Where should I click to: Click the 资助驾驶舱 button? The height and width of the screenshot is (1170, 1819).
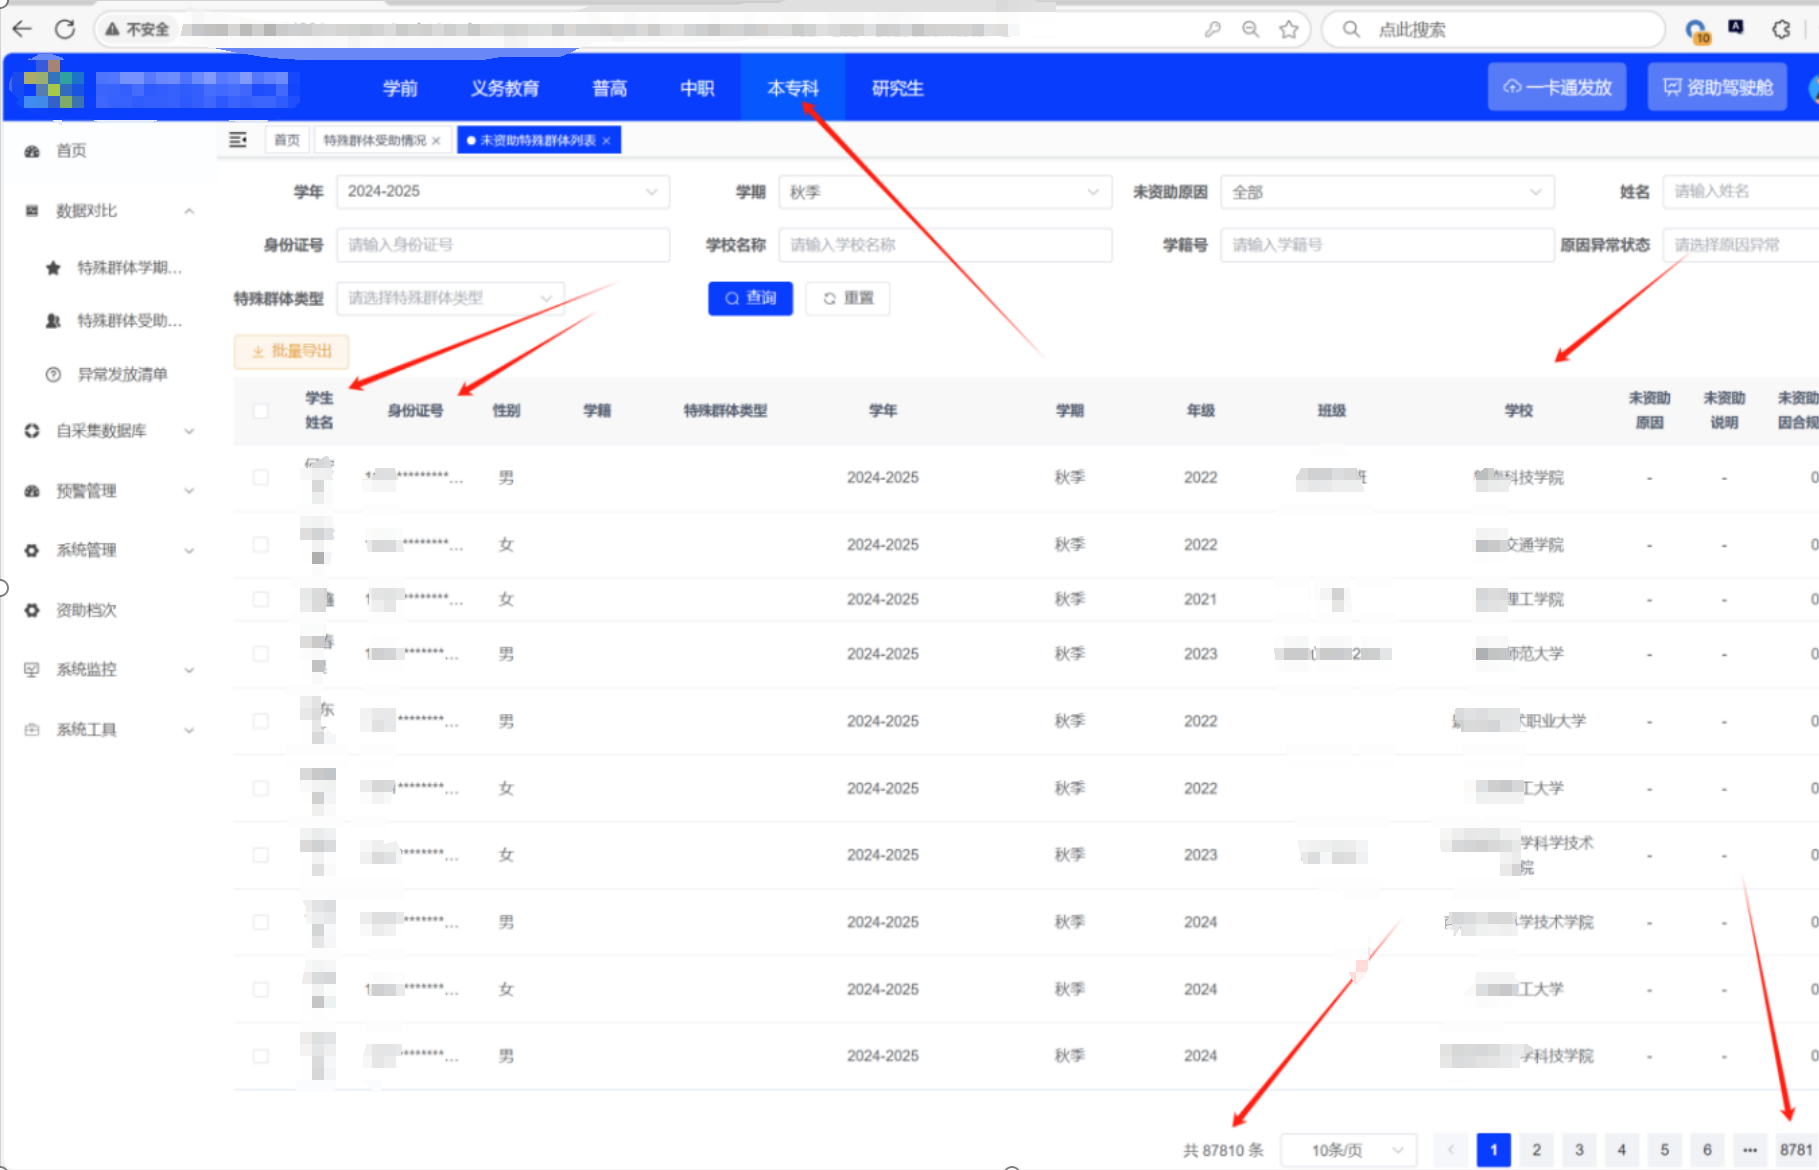[x=1717, y=87]
